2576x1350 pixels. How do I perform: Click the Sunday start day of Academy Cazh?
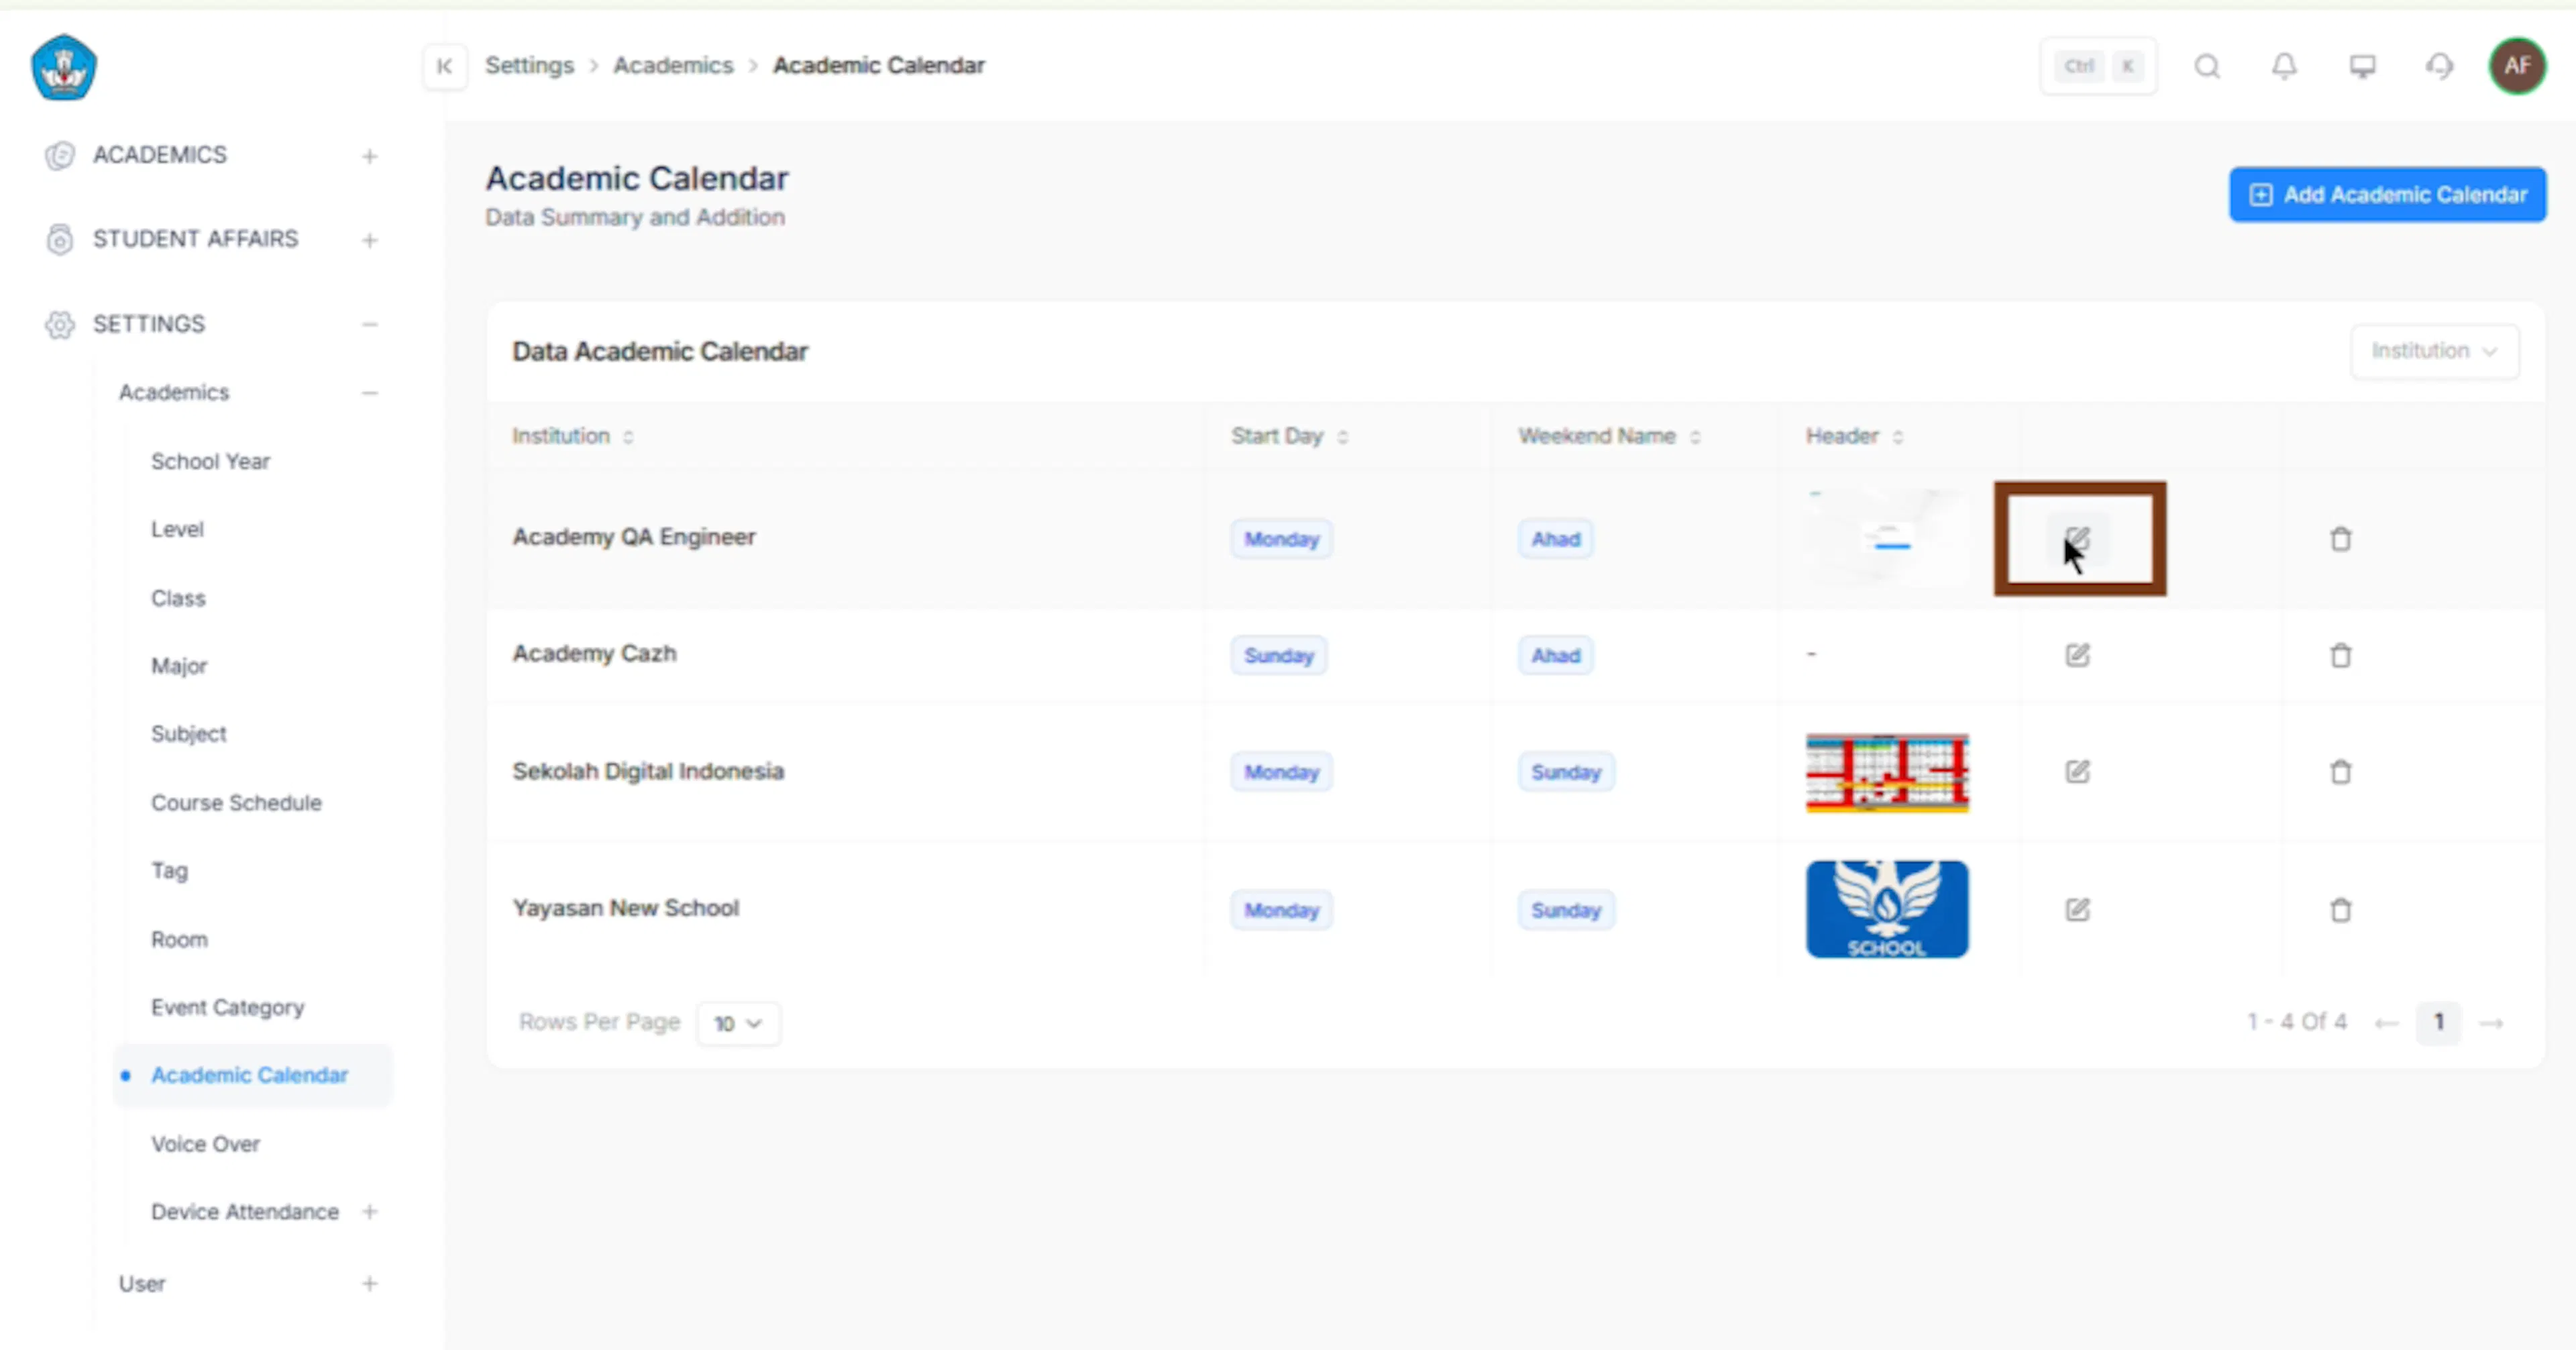coord(1278,655)
